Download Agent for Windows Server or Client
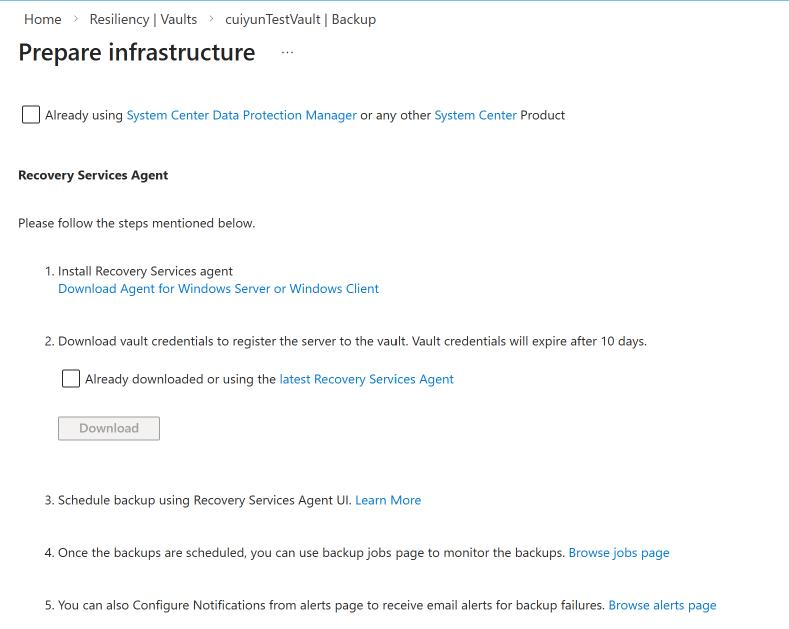Screen dimensions: 789x629 point(218,288)
